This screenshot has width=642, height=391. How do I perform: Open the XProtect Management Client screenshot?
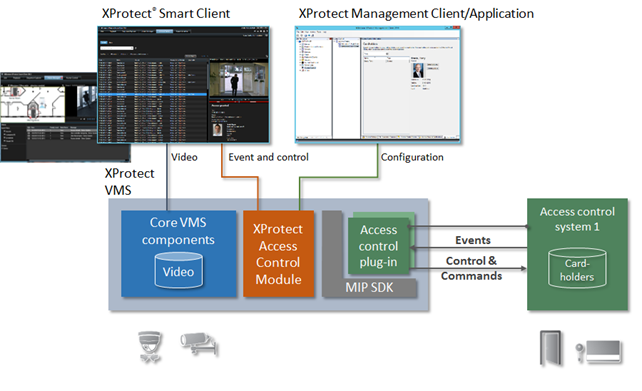378,84
